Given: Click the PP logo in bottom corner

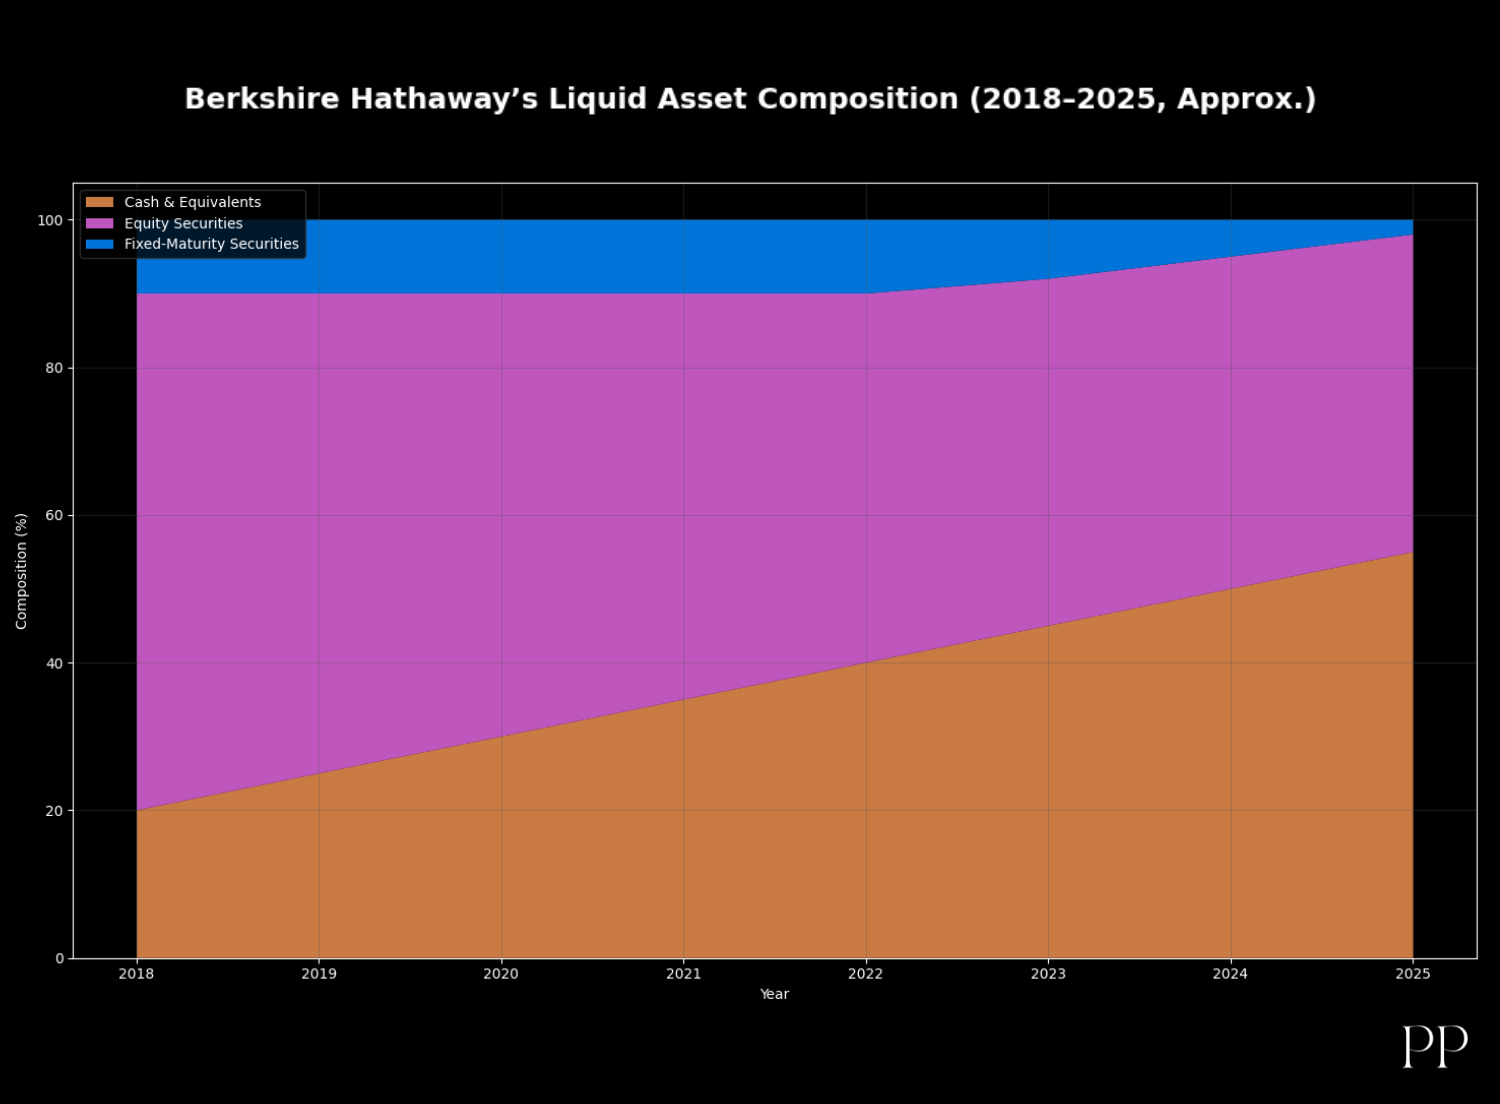Looking at the screenshot, I should (1434, 1046).
